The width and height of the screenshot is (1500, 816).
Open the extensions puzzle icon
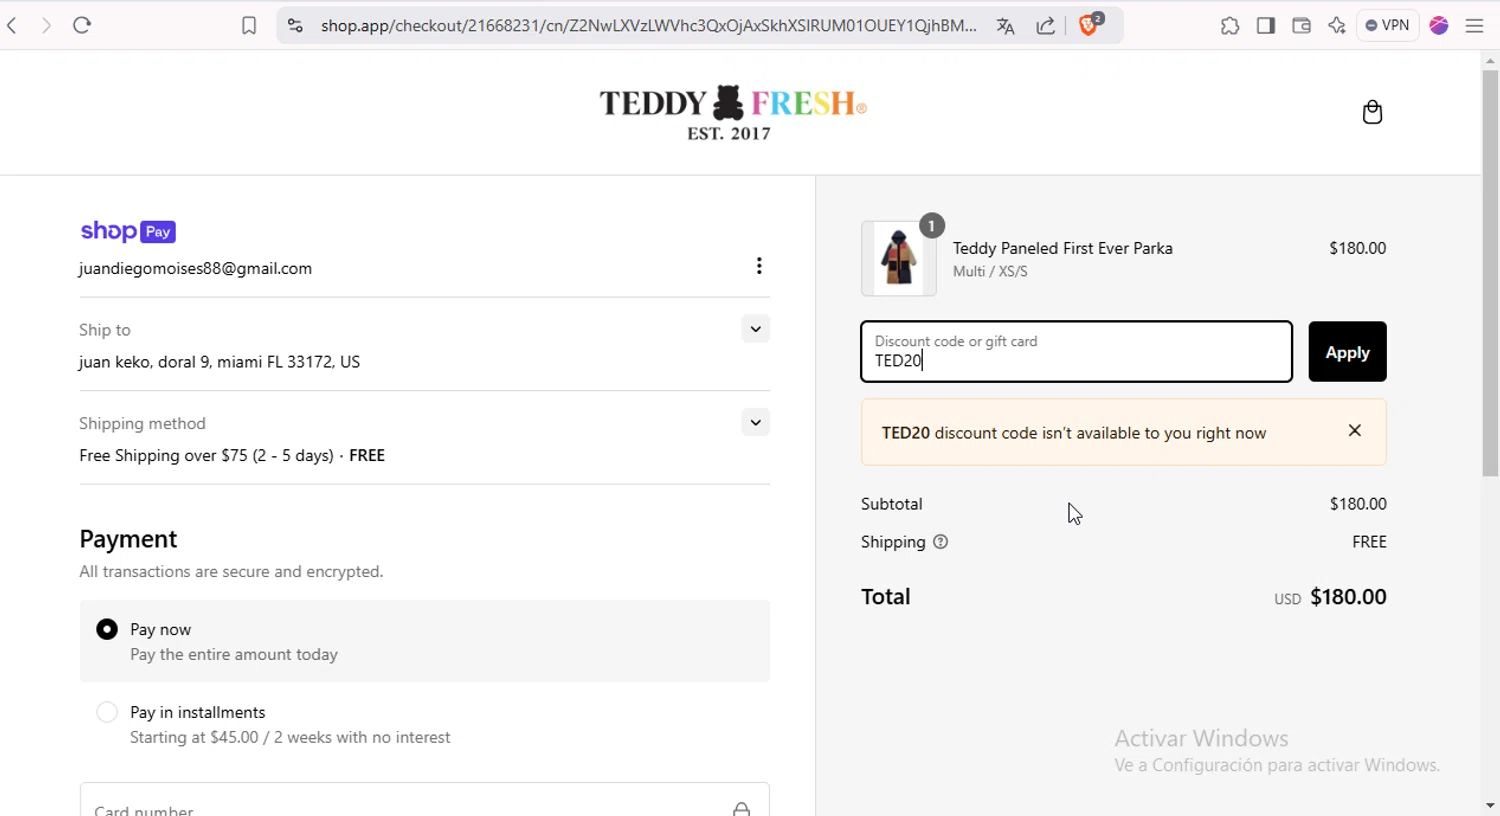point(1230,26)
